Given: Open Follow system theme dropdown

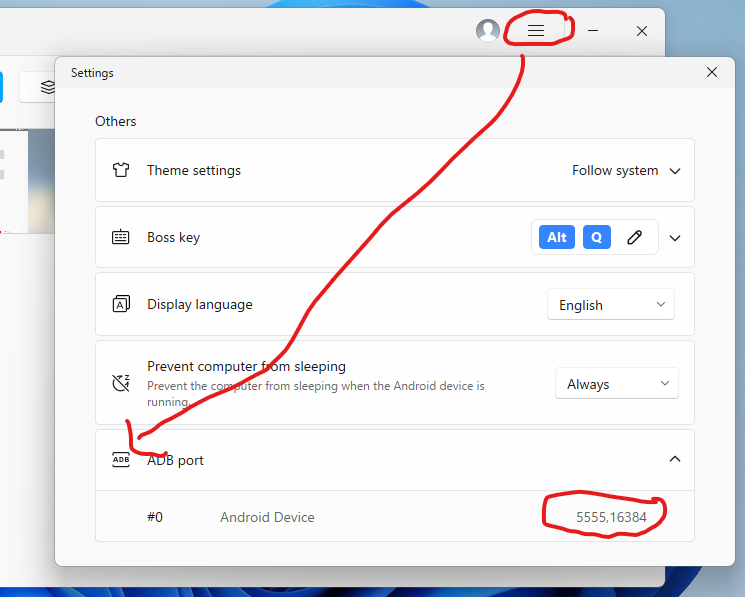Looking at the screenshot, I should (626, 171).
